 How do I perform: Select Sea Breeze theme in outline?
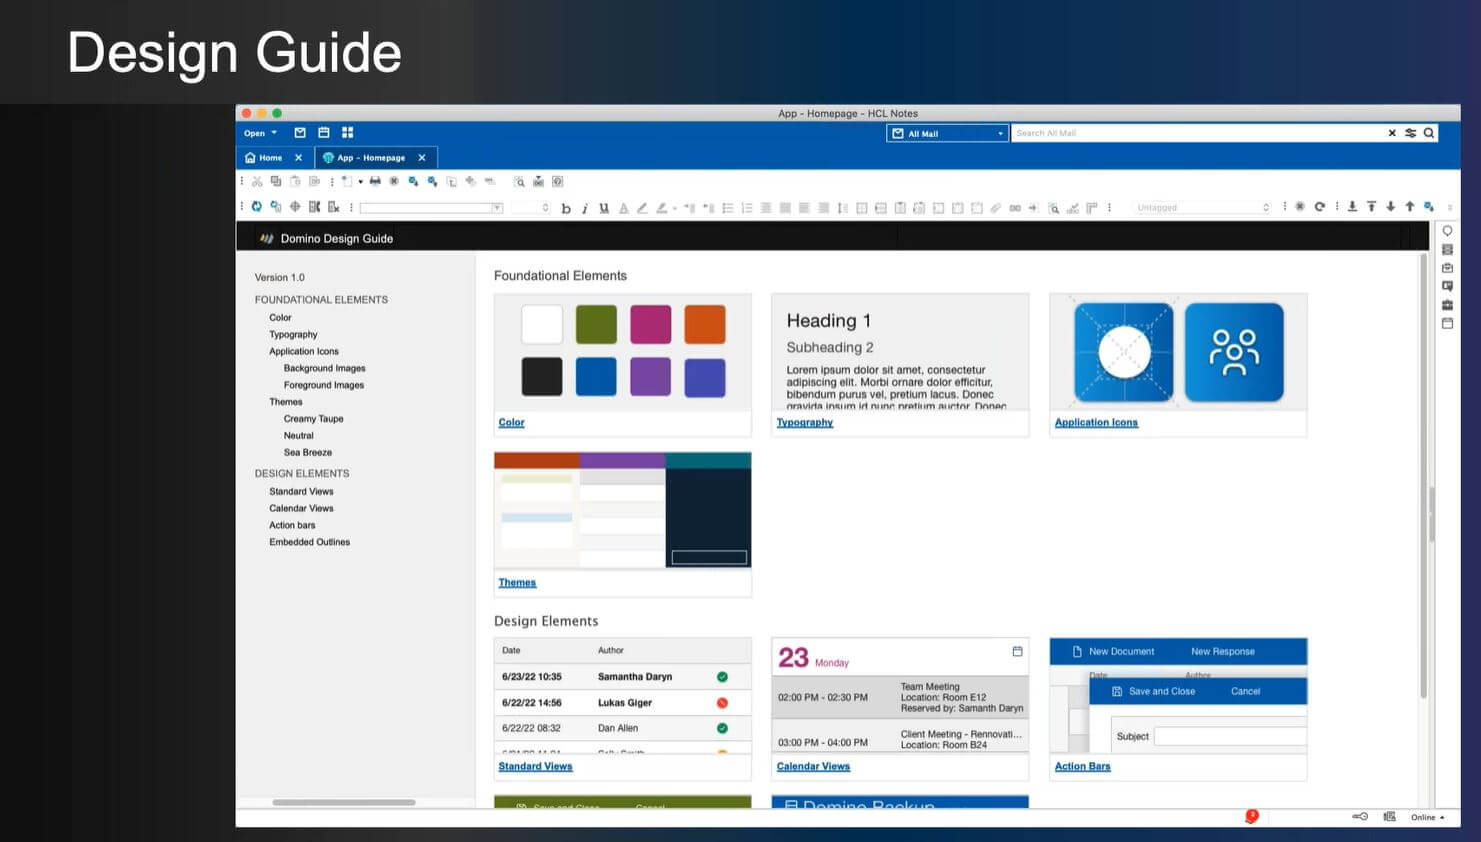(x=307, y=452)
